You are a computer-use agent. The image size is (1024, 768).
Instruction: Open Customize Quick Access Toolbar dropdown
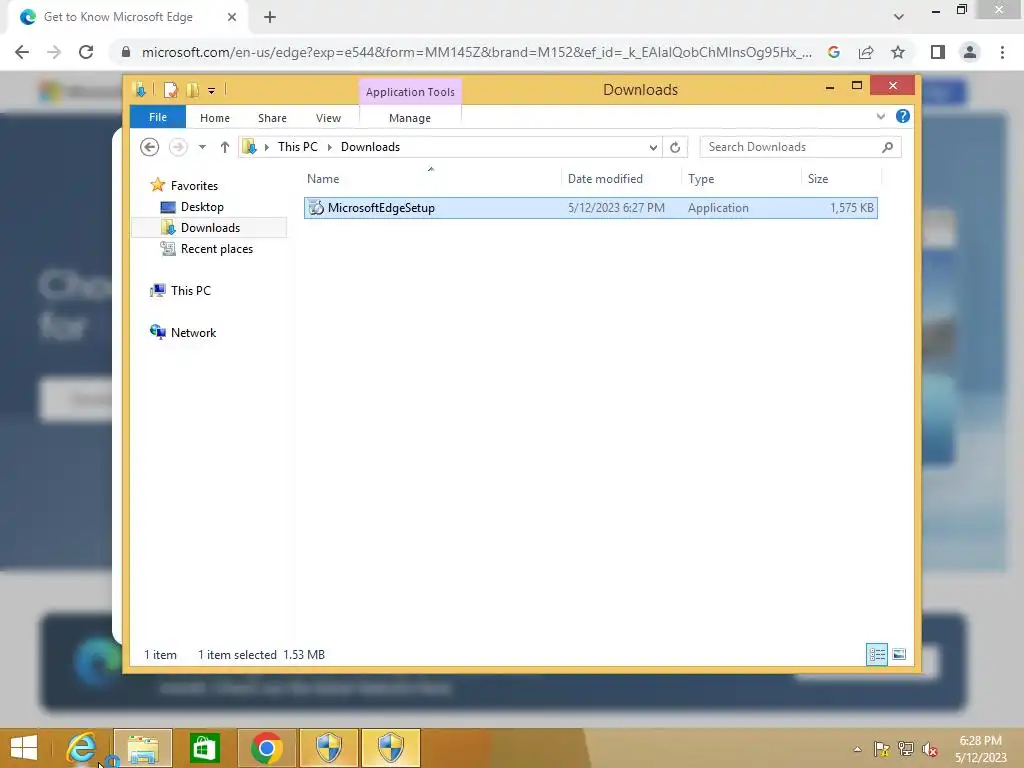pos(212,91)
